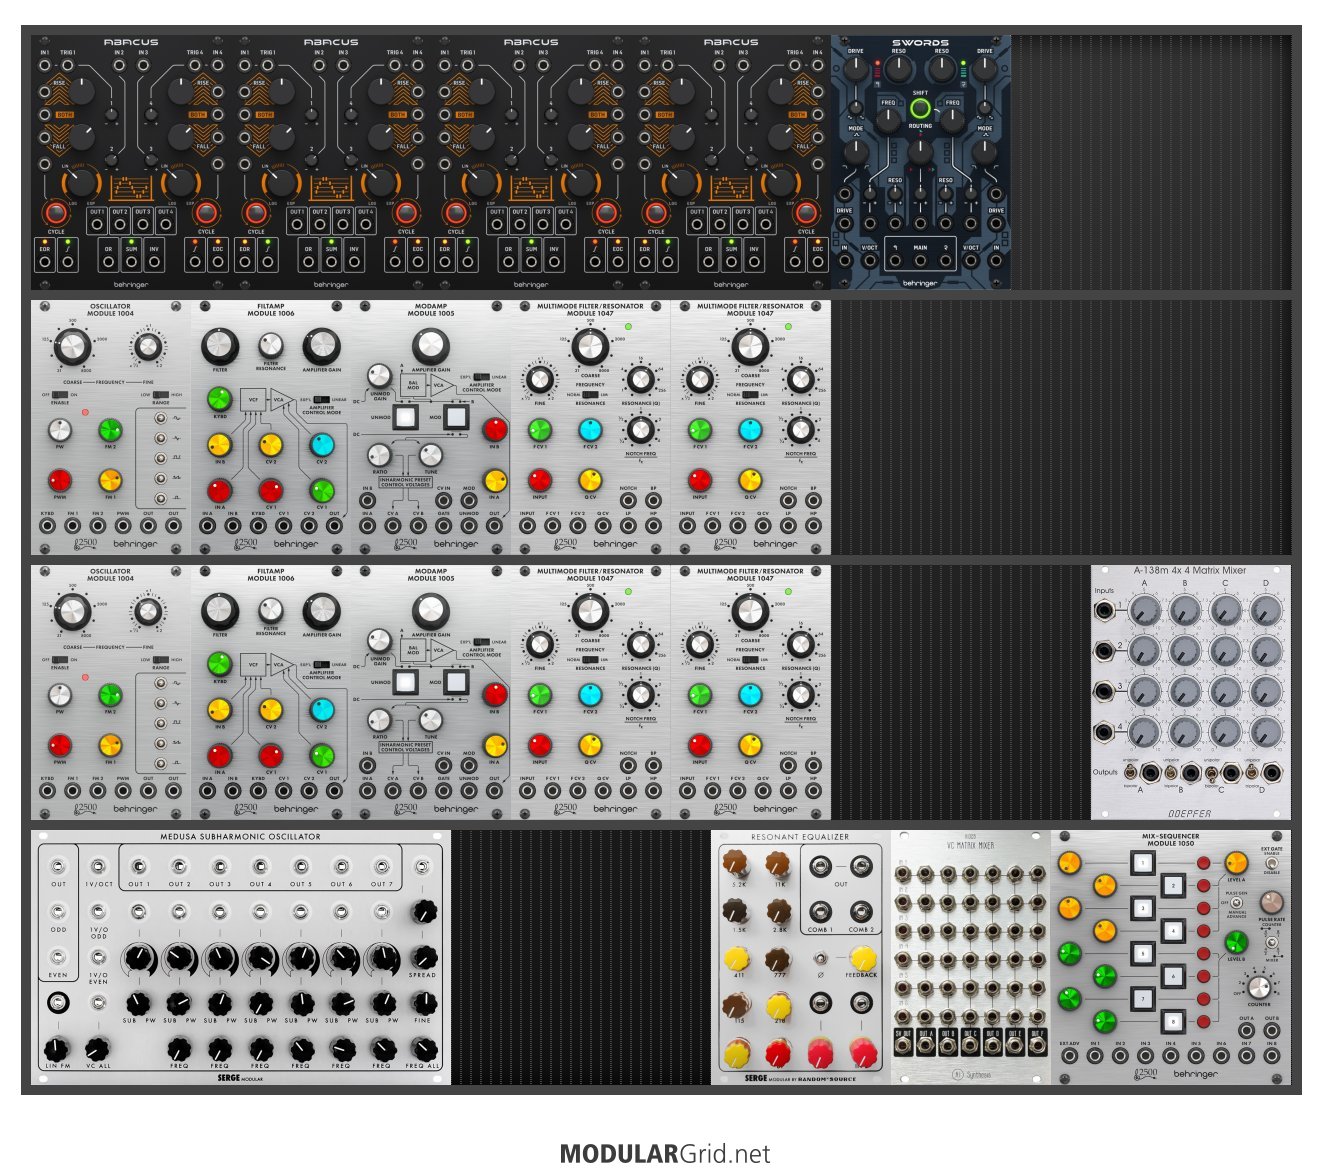Click the COMB 1 jack on Resonant Equalizer
The image size is (1332, 1175).
820,912
